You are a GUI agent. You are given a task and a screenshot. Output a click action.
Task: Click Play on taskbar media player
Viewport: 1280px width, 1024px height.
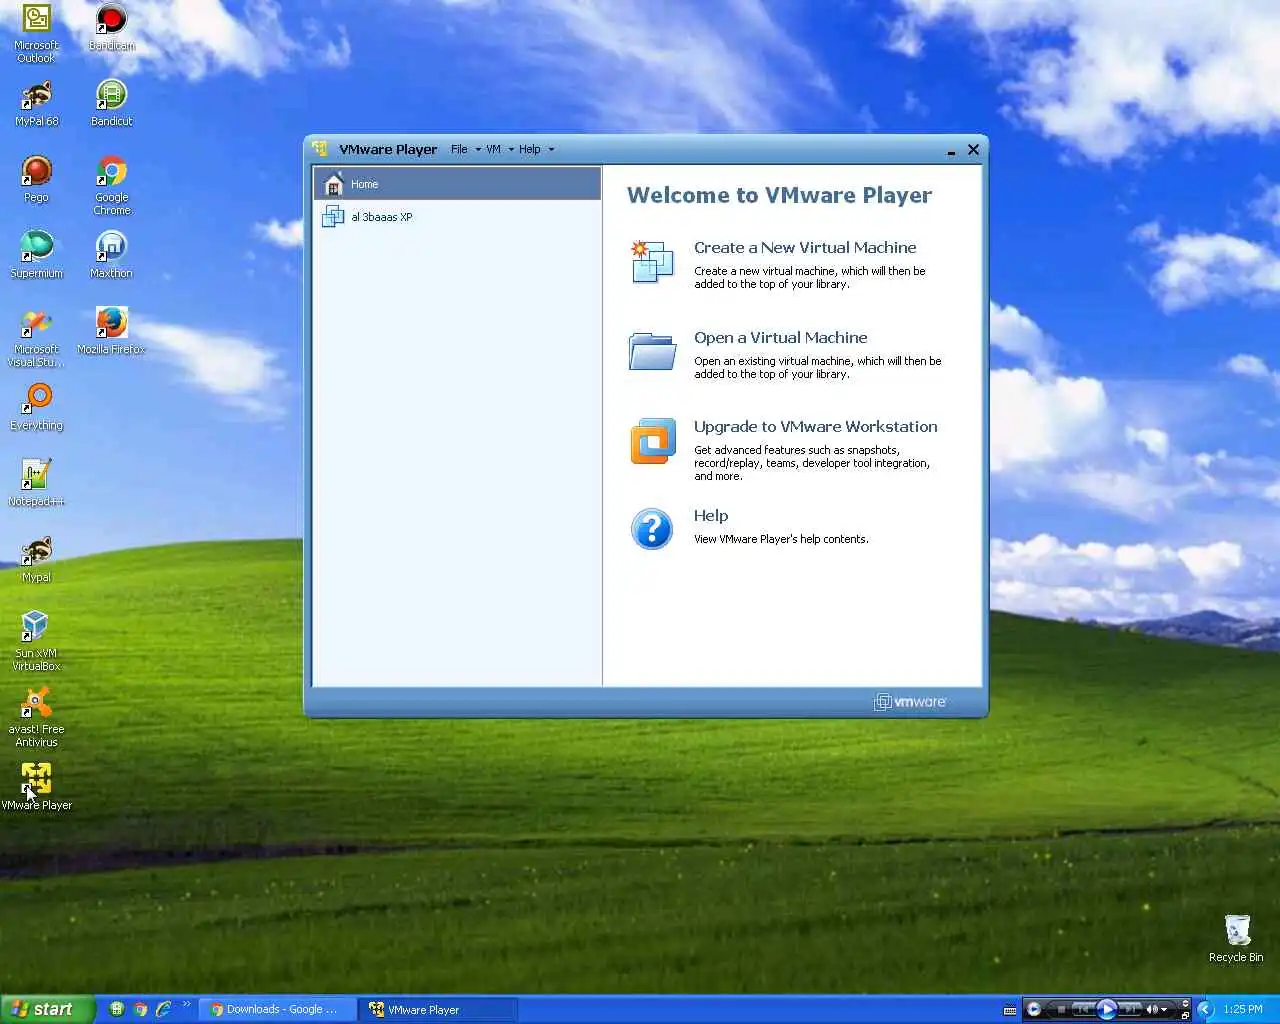1107,1009
